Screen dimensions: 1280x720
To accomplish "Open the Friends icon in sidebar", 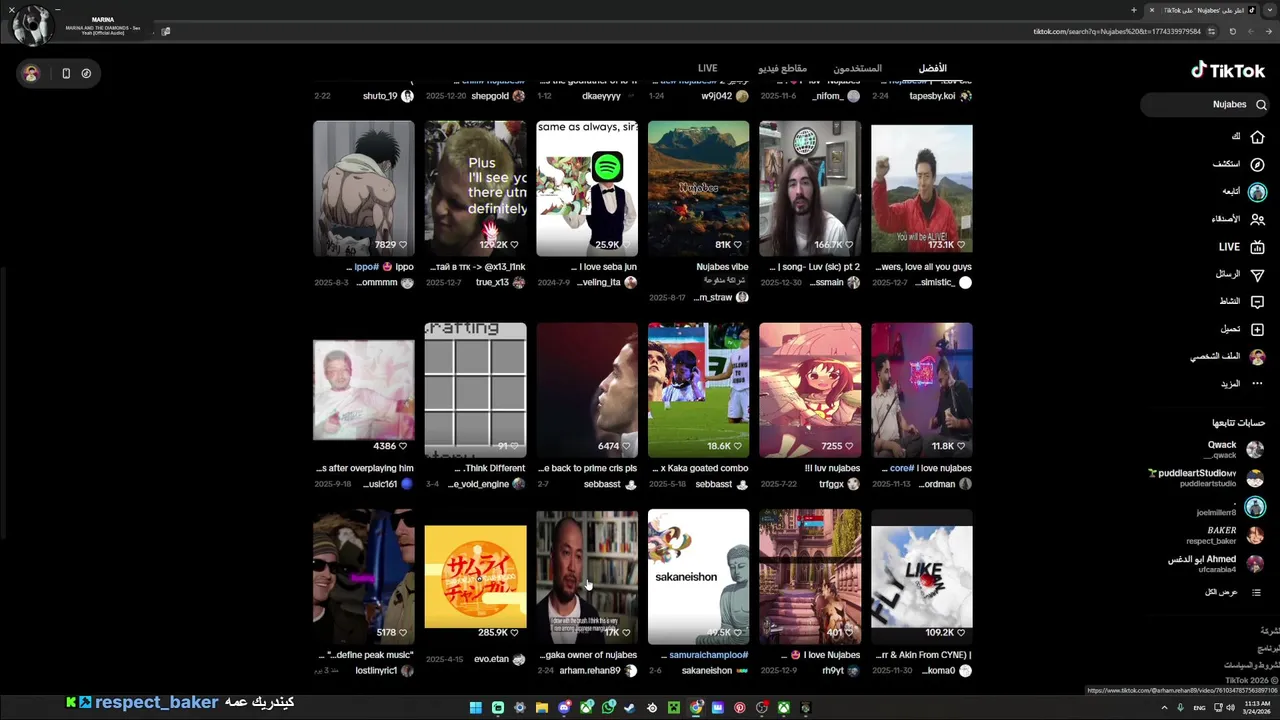I will (x=1257, y=219).
